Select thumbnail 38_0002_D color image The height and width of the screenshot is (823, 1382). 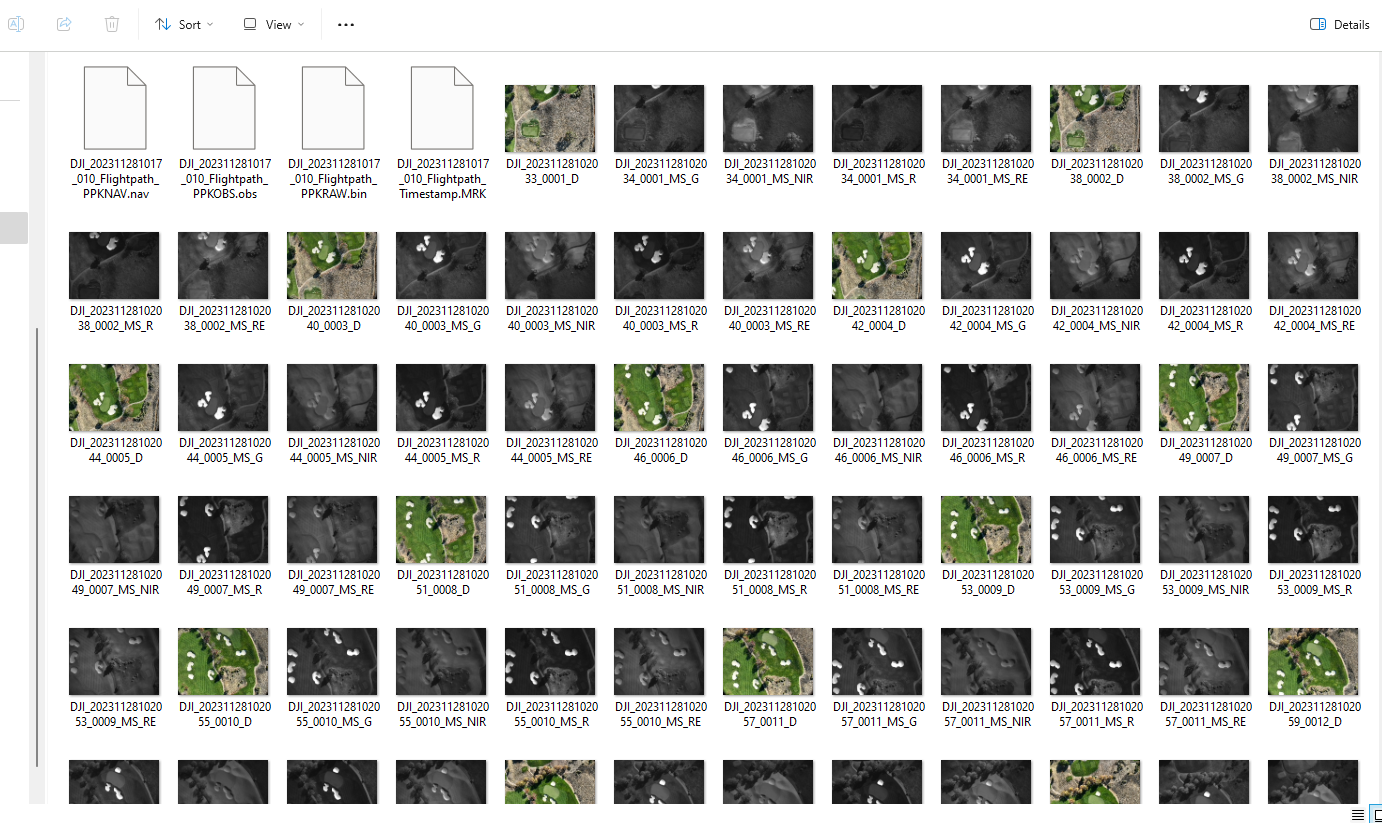[x=1095, y=119]
